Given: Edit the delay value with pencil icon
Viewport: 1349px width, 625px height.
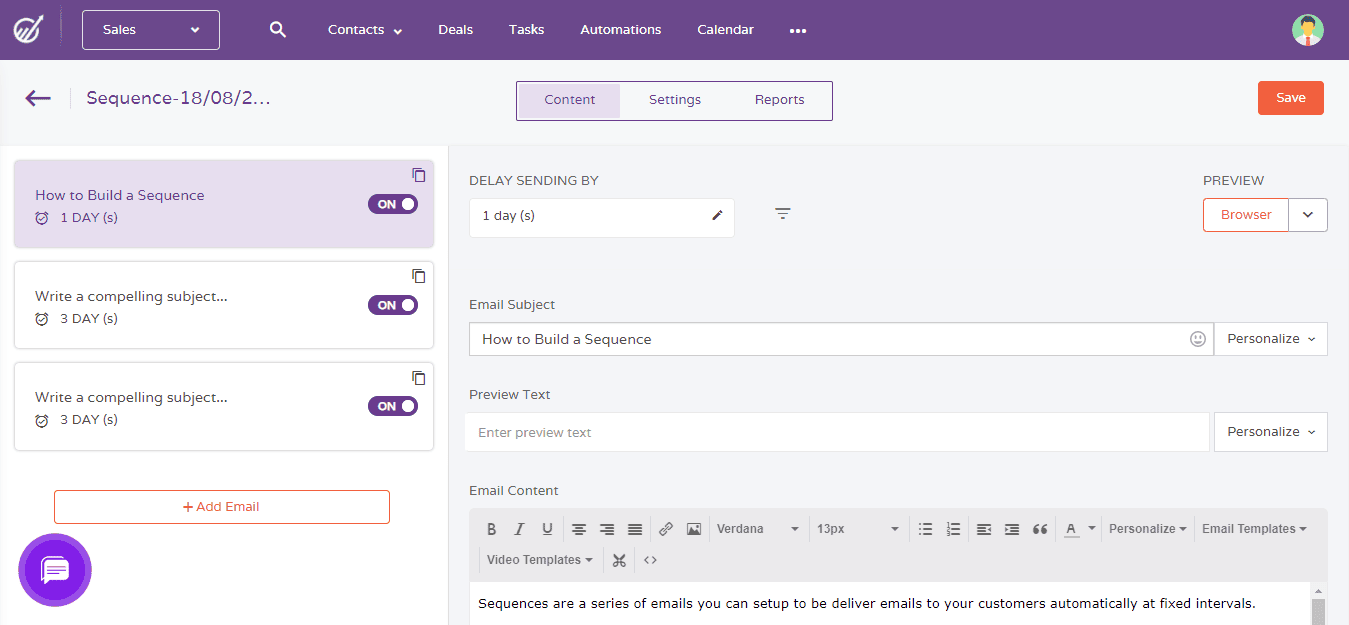Looking at the screenshot, I should click(716, 215).
